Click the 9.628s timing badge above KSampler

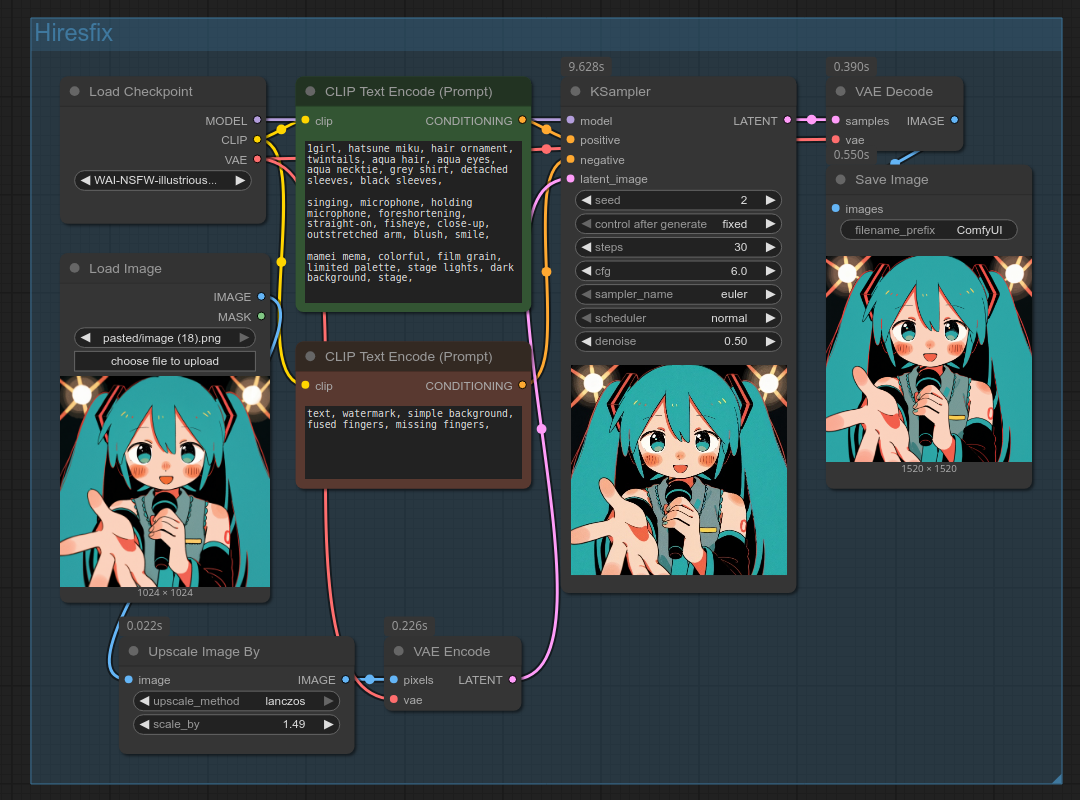click(586, 67)
